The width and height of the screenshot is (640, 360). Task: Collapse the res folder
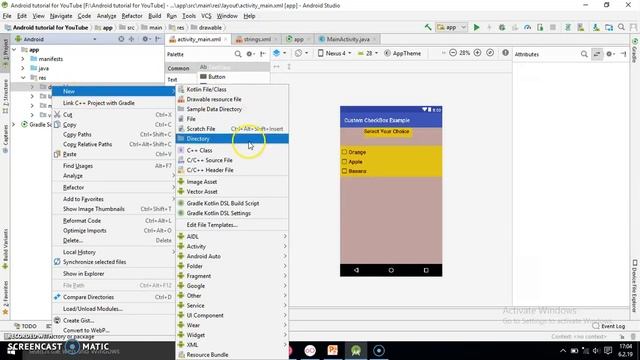[23, 78]
